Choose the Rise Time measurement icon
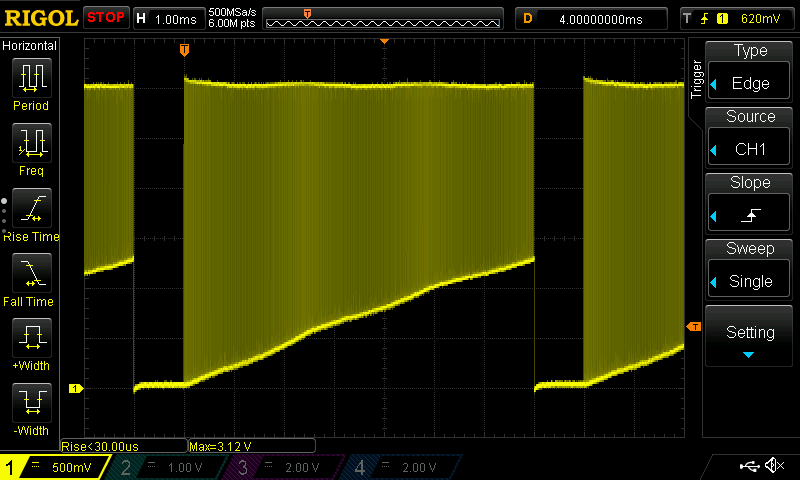 coord(30,210)
